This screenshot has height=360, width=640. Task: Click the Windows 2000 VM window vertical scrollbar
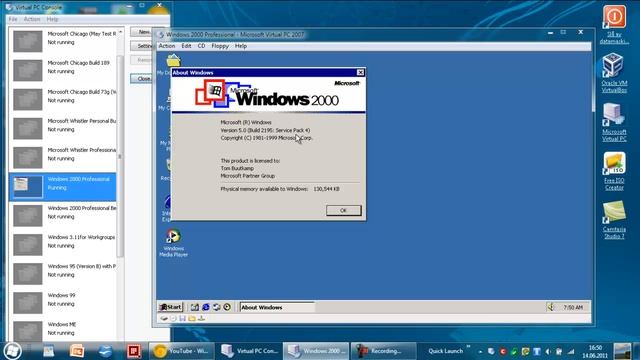[593, 82]
